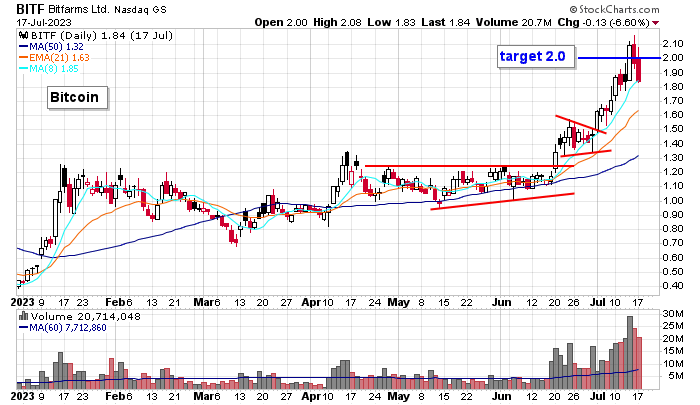Viewport: 700px width, 405px height.
Task: Click the 10M volume axis label
Action: tap(673, 363)
